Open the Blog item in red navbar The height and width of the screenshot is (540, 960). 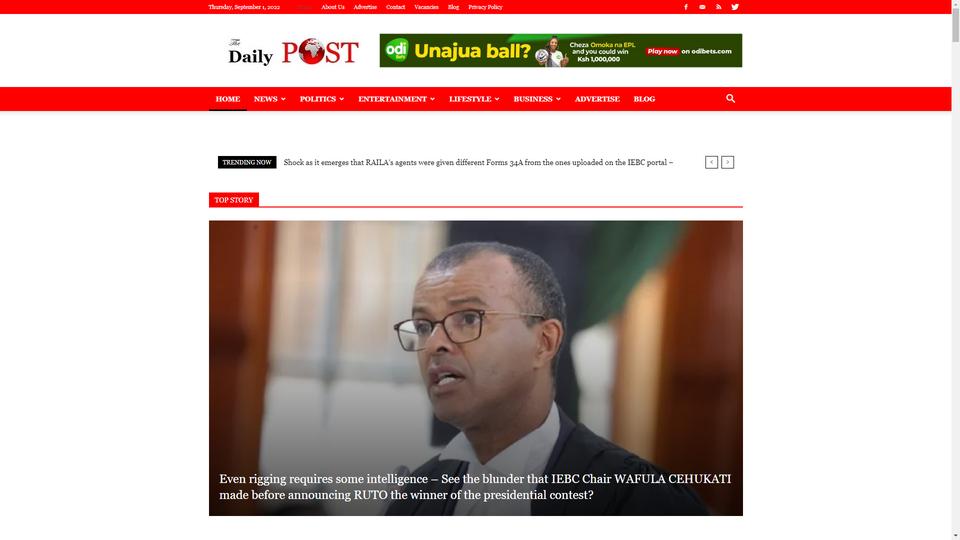pos(644,99)
